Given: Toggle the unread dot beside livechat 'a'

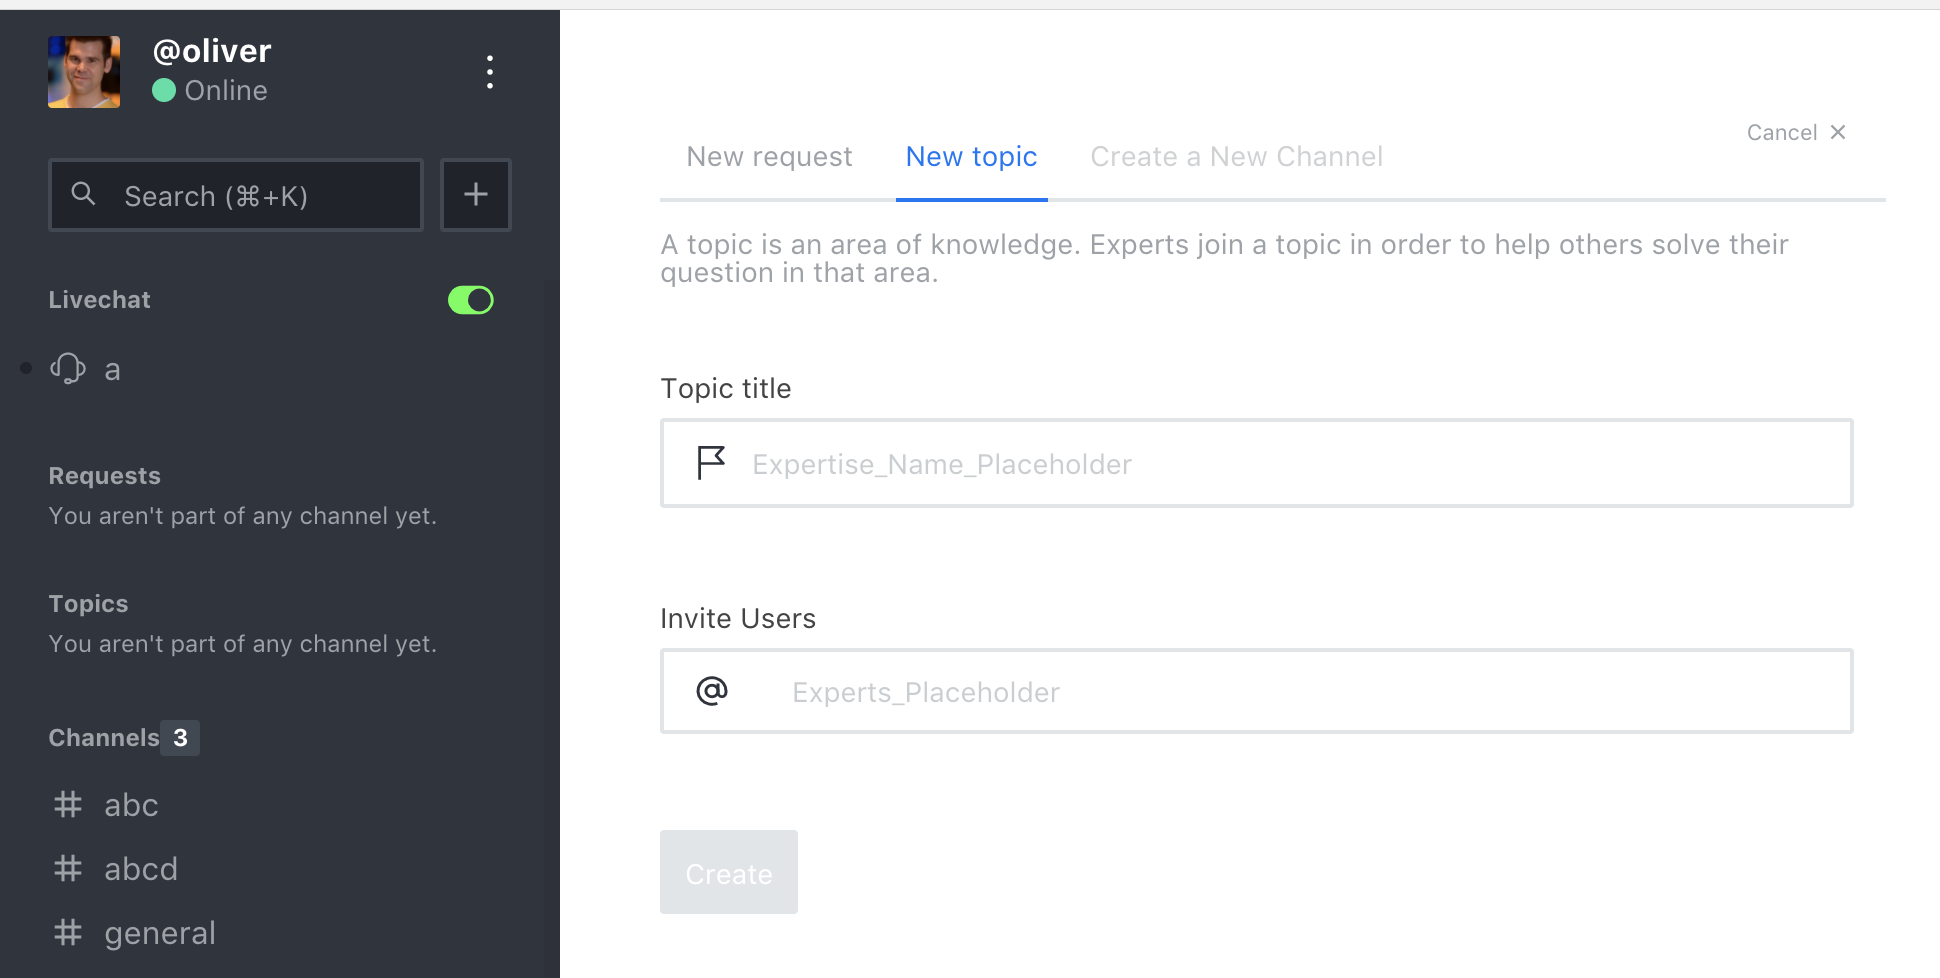Looking at the screenshot, I should point(26,368).
